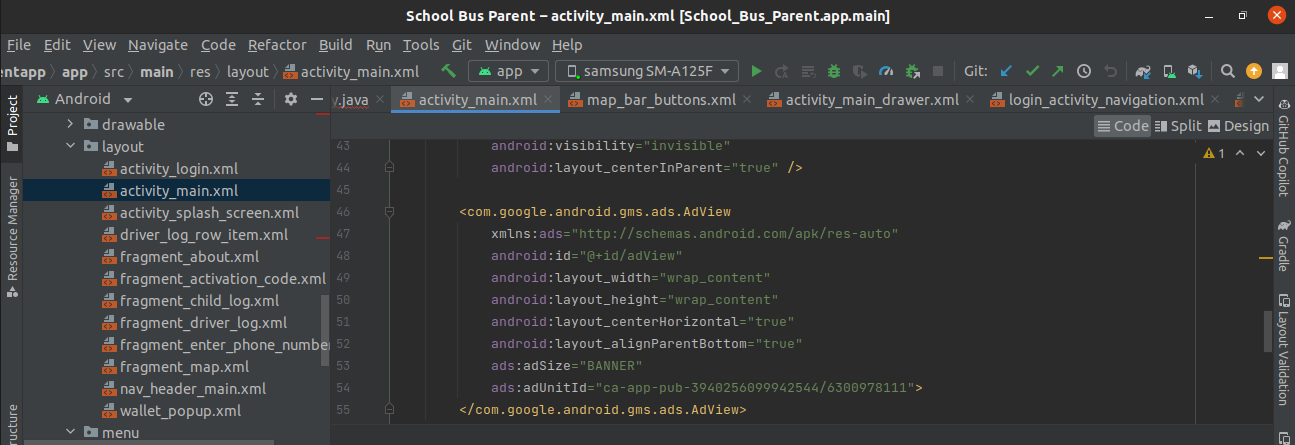The image size is (1295, 445).
Task: Open the Tools menu
Action: click(421, 45)
